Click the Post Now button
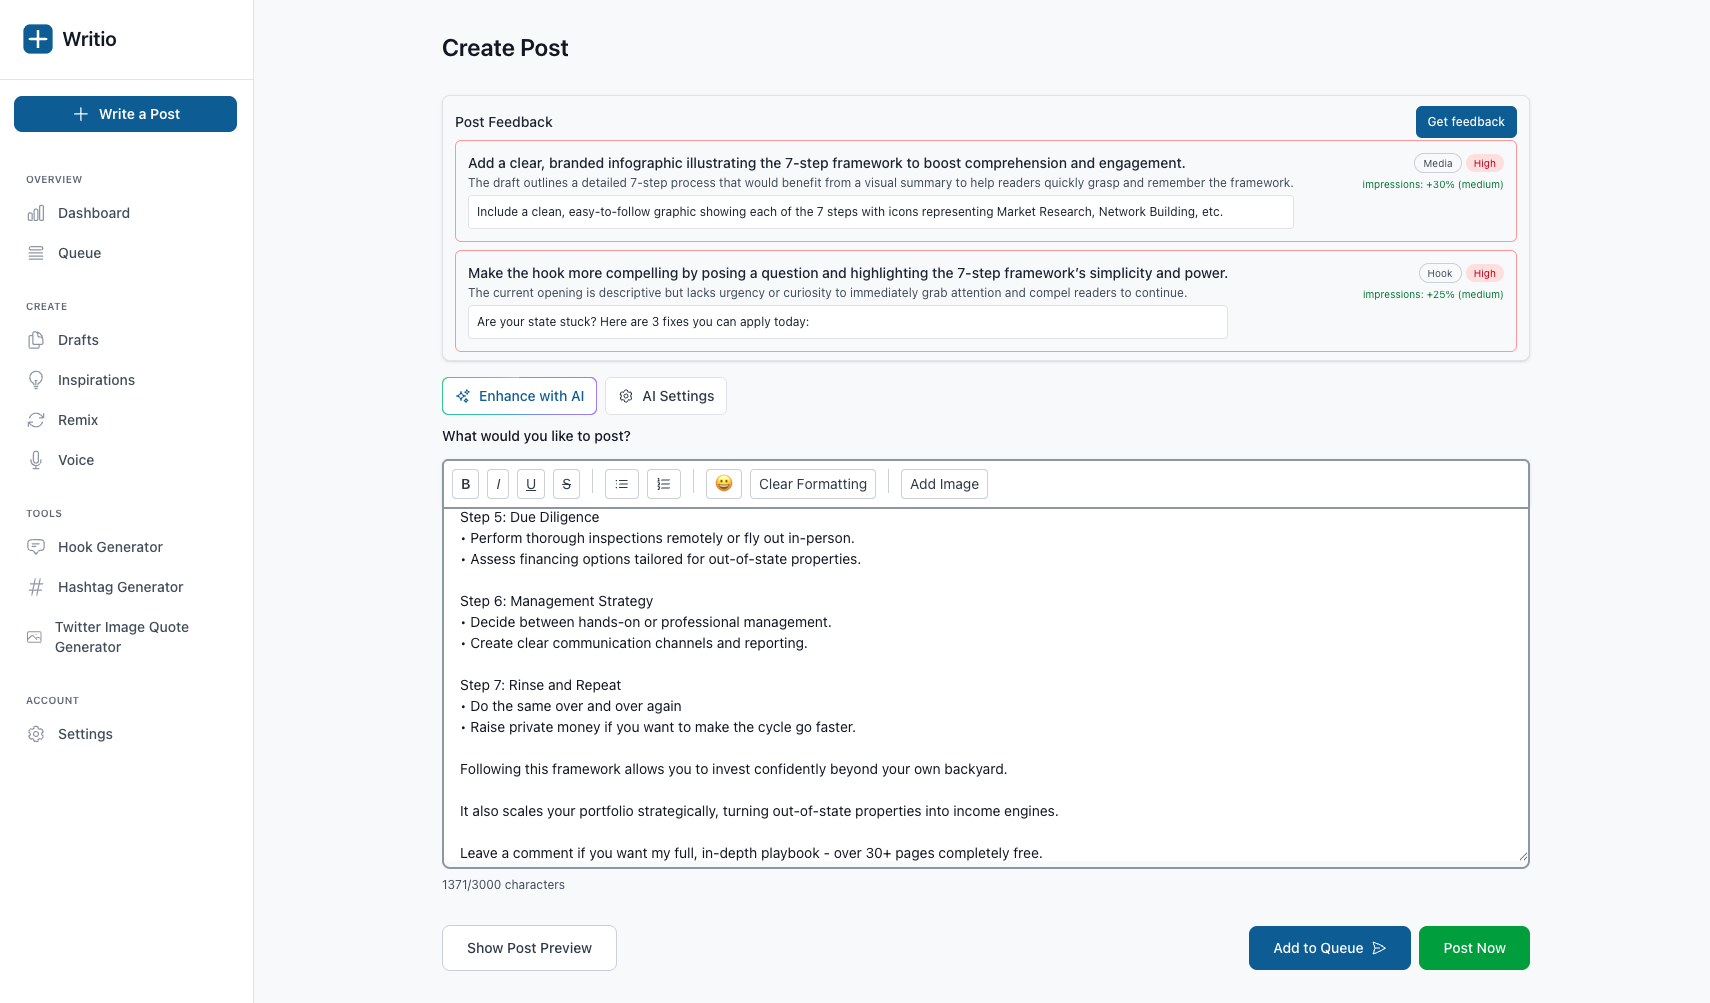1710x1003 pixels. (1474, 947)
